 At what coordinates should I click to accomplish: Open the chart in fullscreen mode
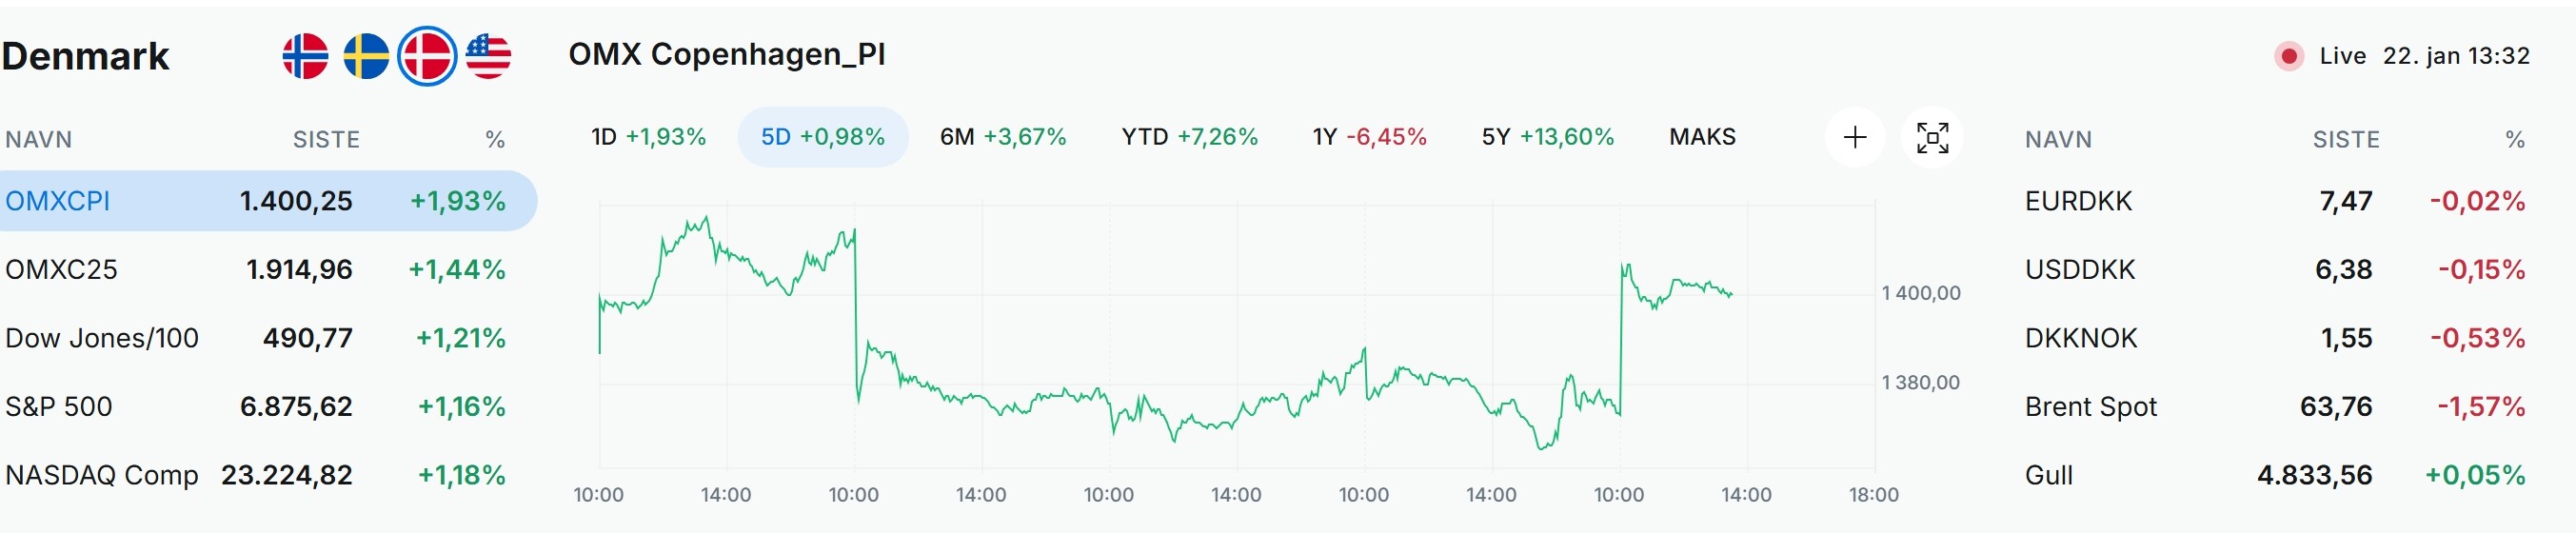coord(1932,137)
